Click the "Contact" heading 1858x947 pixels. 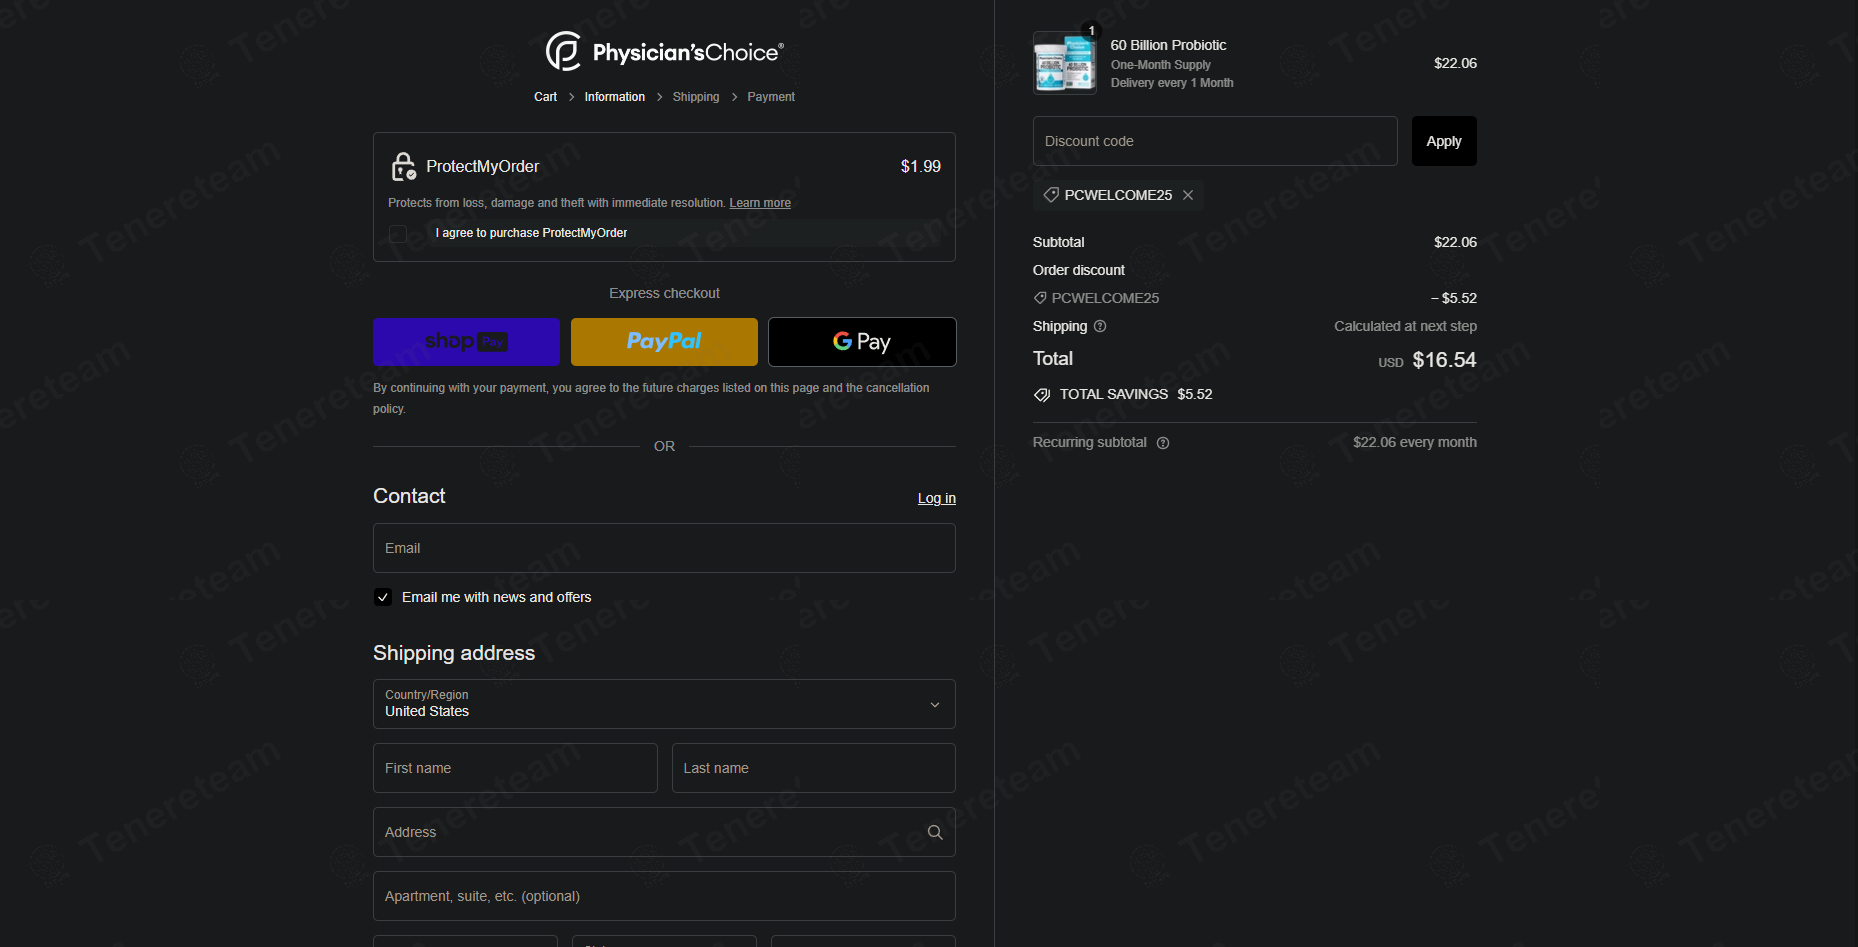pos(409,496)
